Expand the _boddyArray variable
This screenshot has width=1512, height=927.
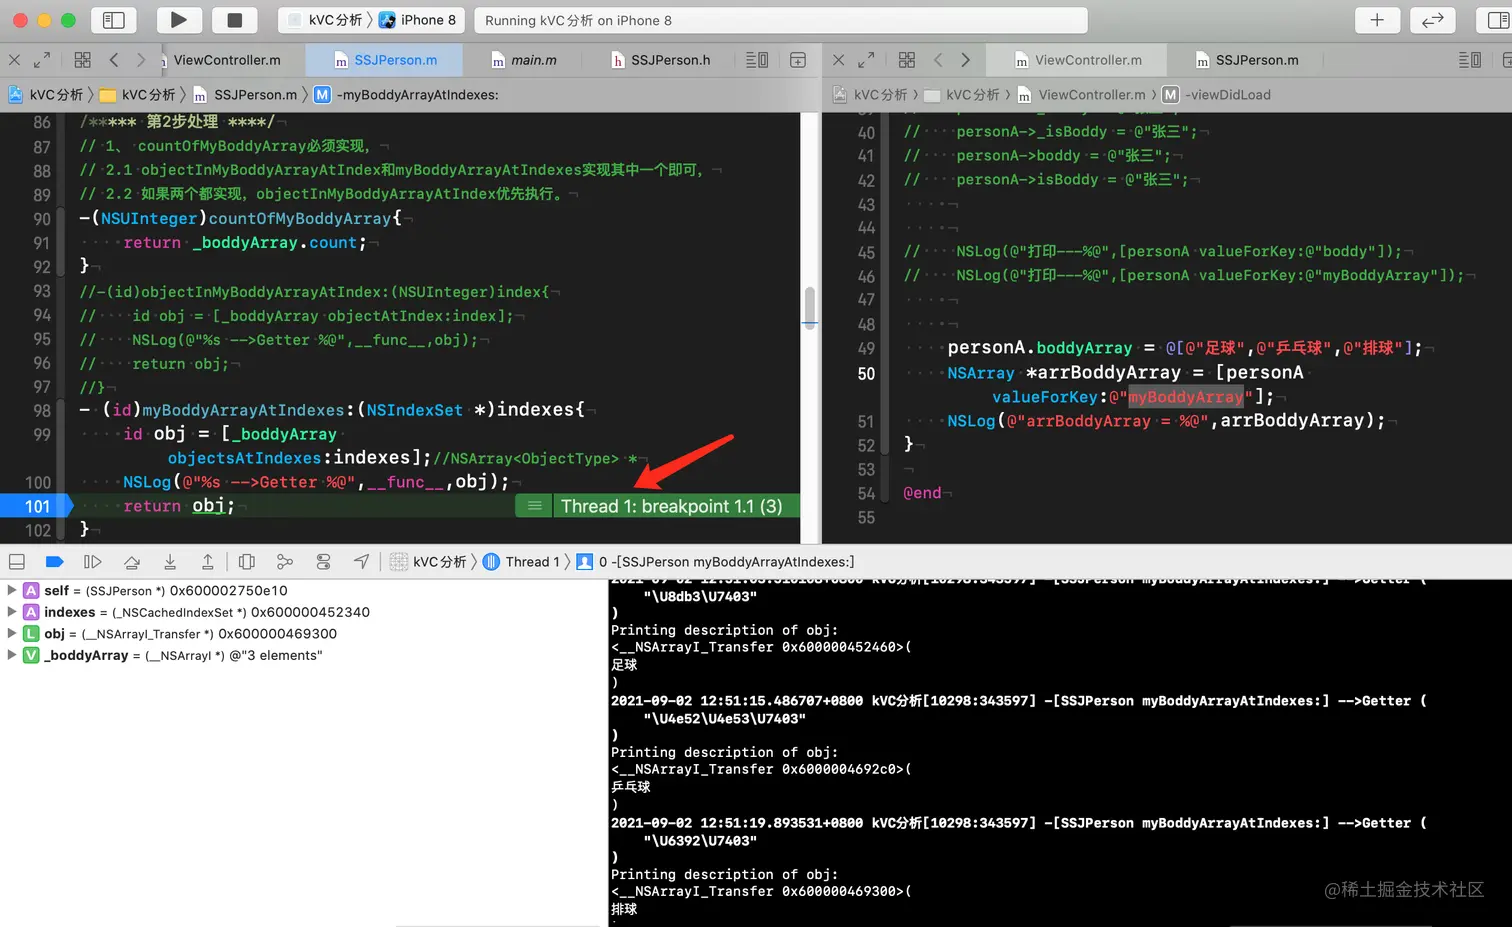point(12,655)
